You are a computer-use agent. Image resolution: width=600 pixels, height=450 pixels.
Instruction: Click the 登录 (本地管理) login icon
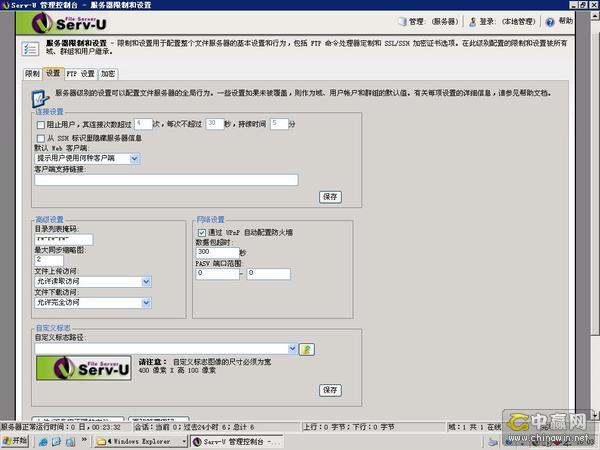click(471, 20)
